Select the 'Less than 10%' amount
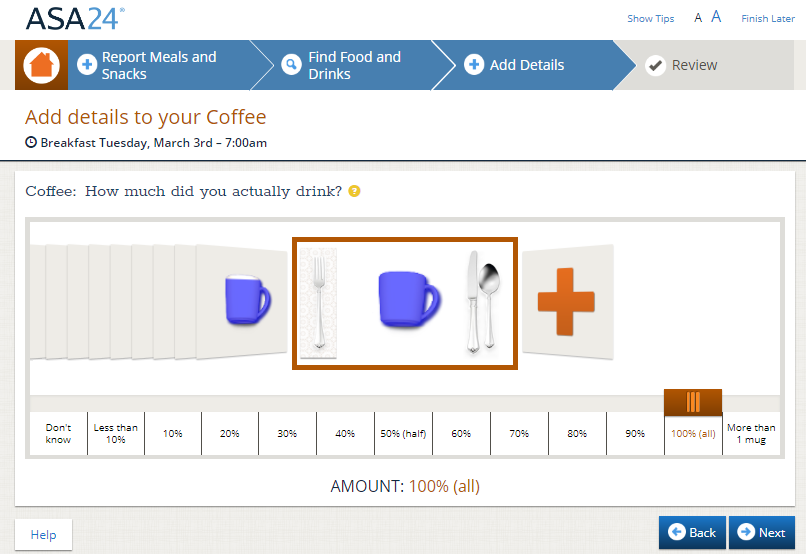The height and width of the screenshot is (554, 806). click(x=116, y=434)
